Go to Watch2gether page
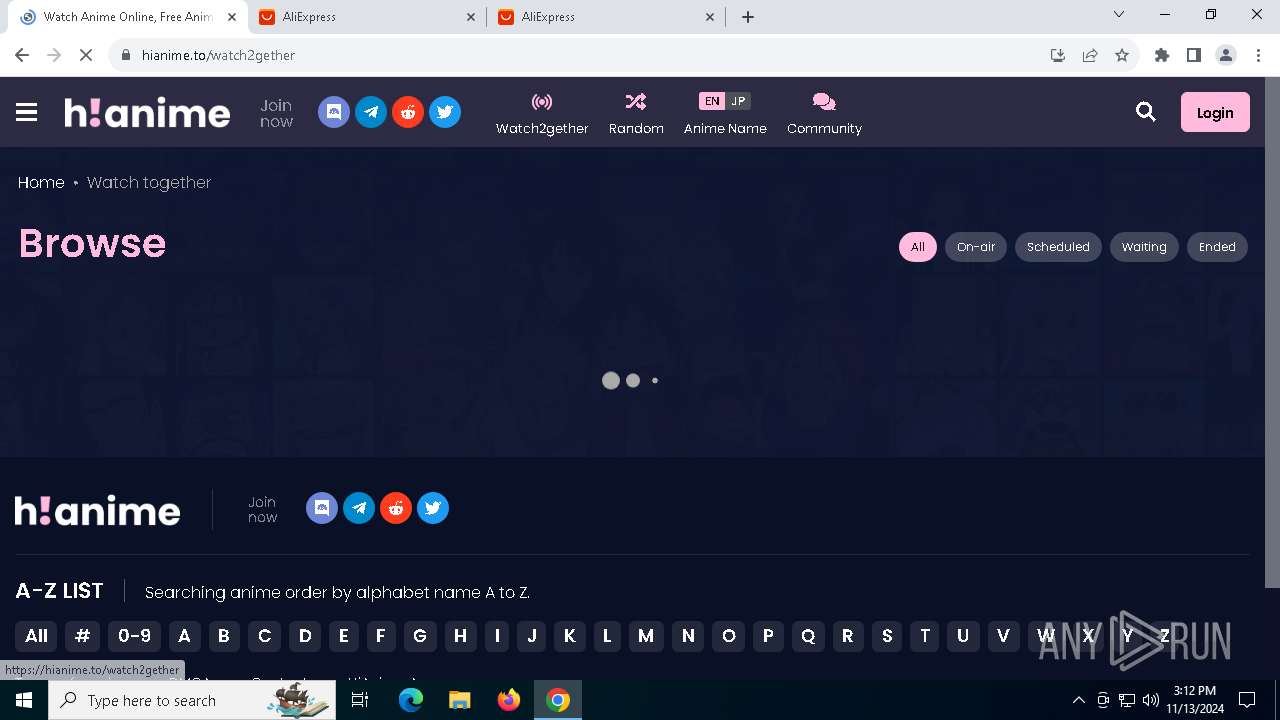This screenshot has width=1280, height=720. 542,113
